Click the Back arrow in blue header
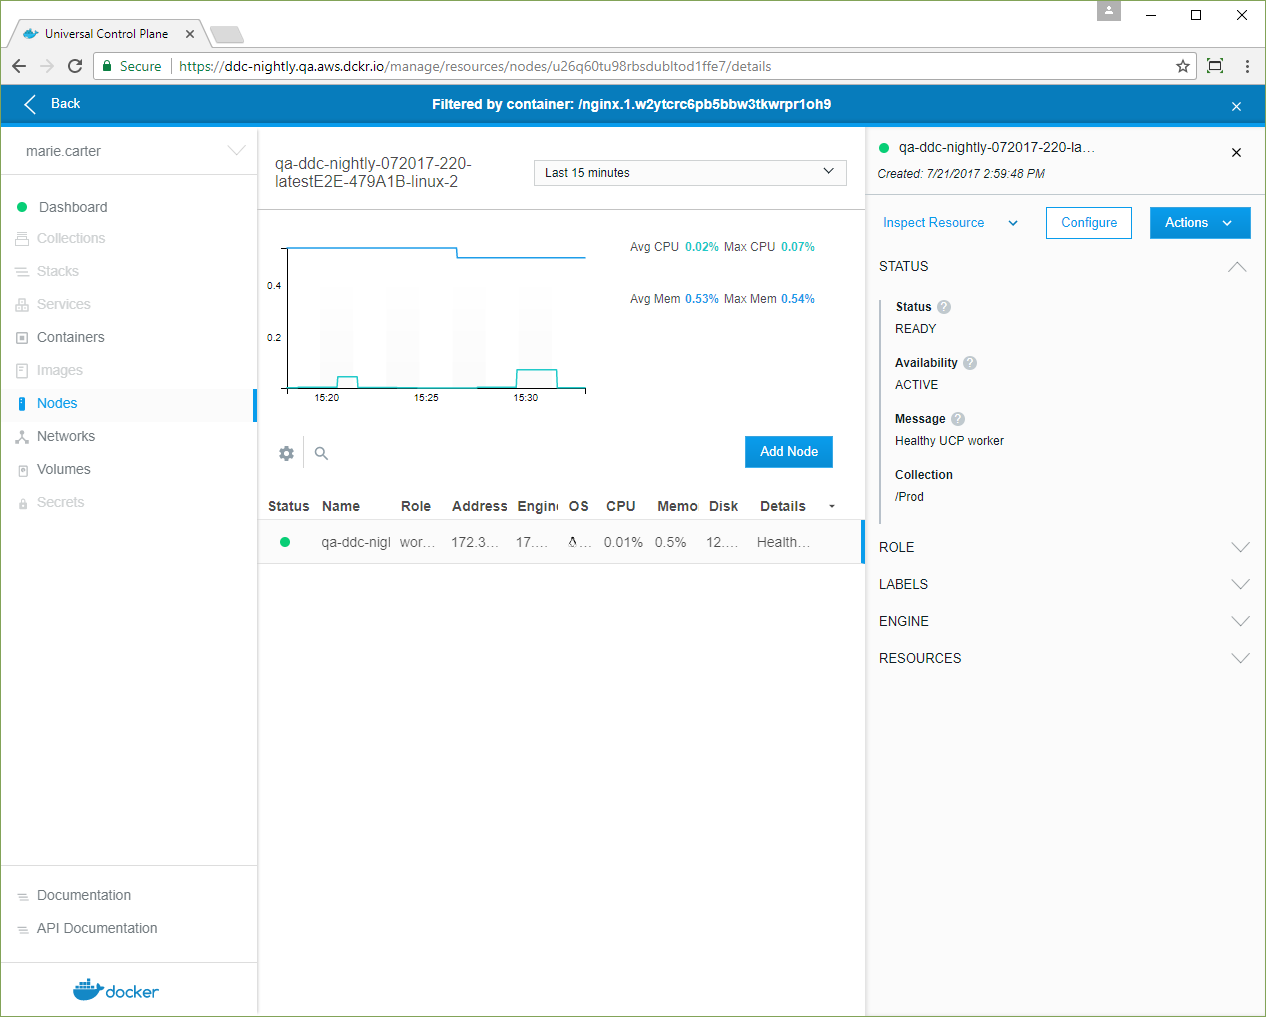Screen dimensions: 1266x1017 (31, 104)
